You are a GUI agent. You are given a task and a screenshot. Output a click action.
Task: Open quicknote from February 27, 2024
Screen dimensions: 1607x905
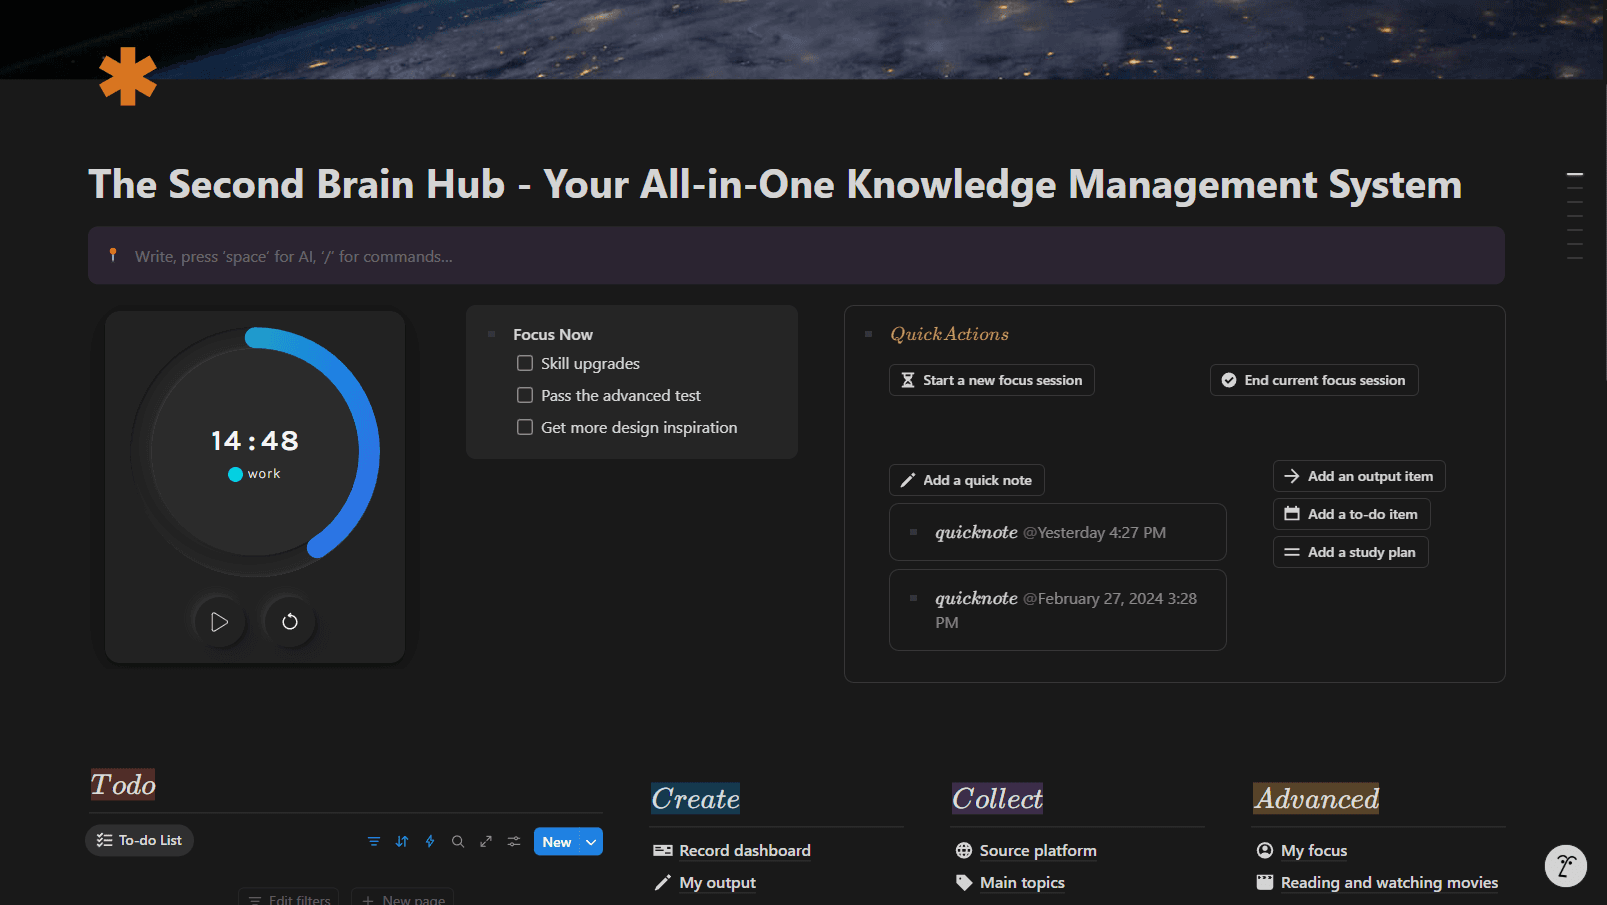1058,610
